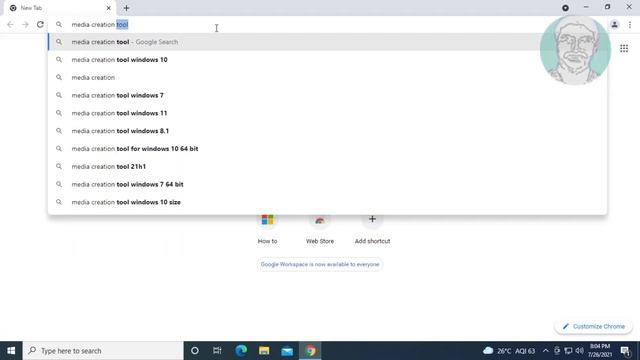Open the Windows Start menu
This screenshot has width=640, height=360.
11,351
